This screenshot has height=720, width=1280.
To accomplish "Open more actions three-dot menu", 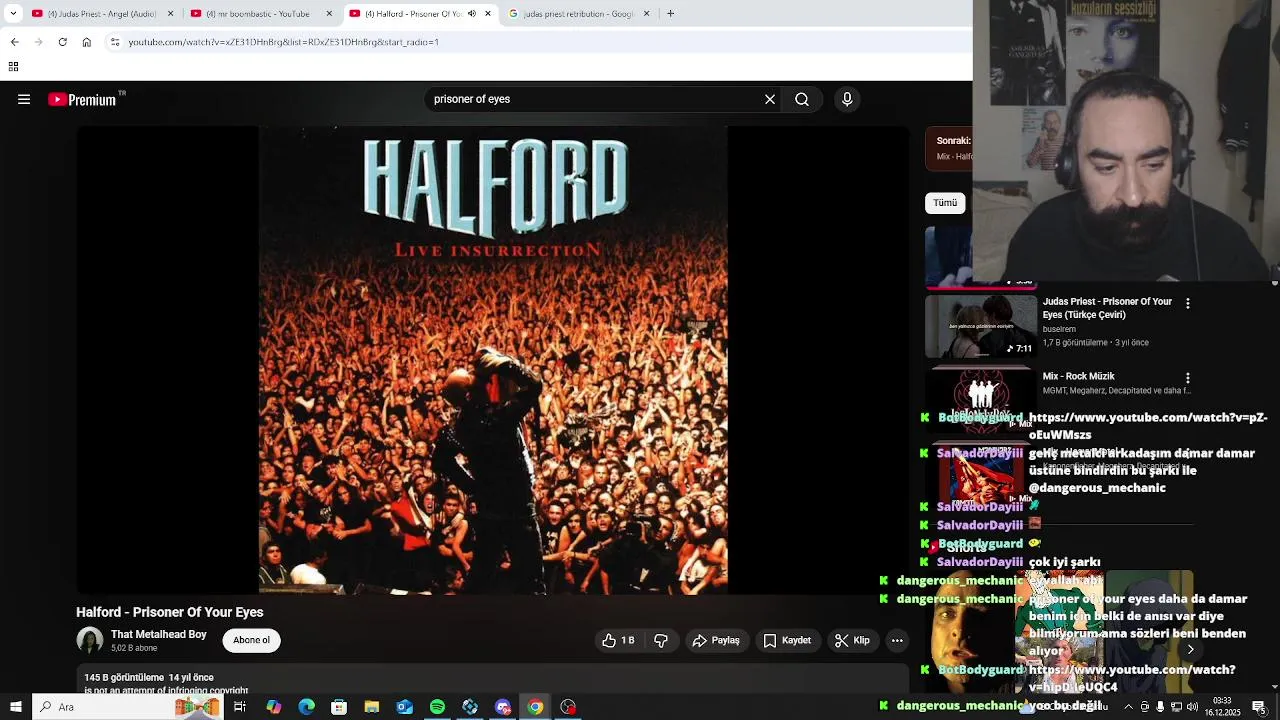I will (897, 640).
